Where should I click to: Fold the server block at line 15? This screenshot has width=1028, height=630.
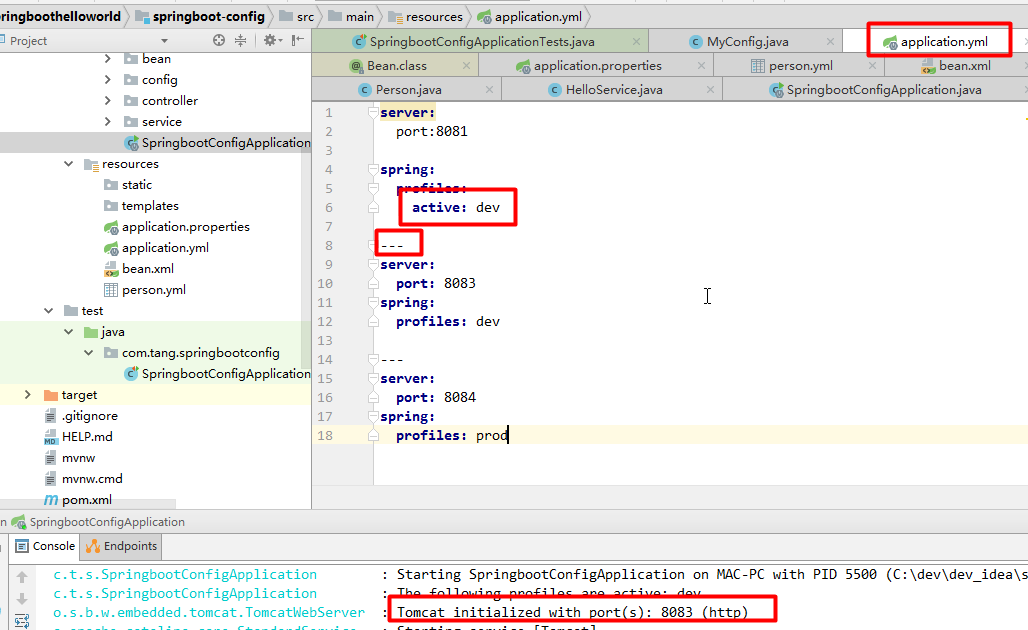point(373,379)
